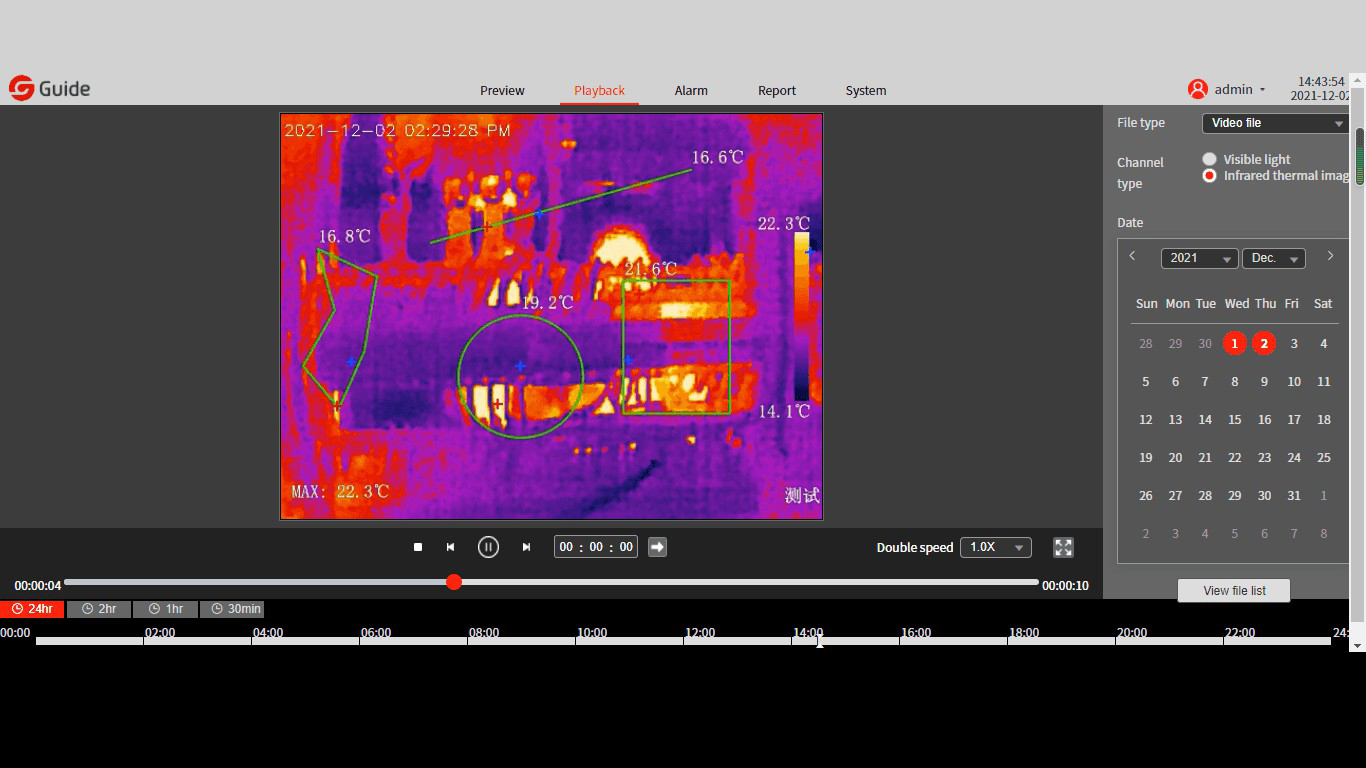Viewport: 1366px width, 768px height.
Task: Go to previous month in calendar
Action: pos(1132,256)
